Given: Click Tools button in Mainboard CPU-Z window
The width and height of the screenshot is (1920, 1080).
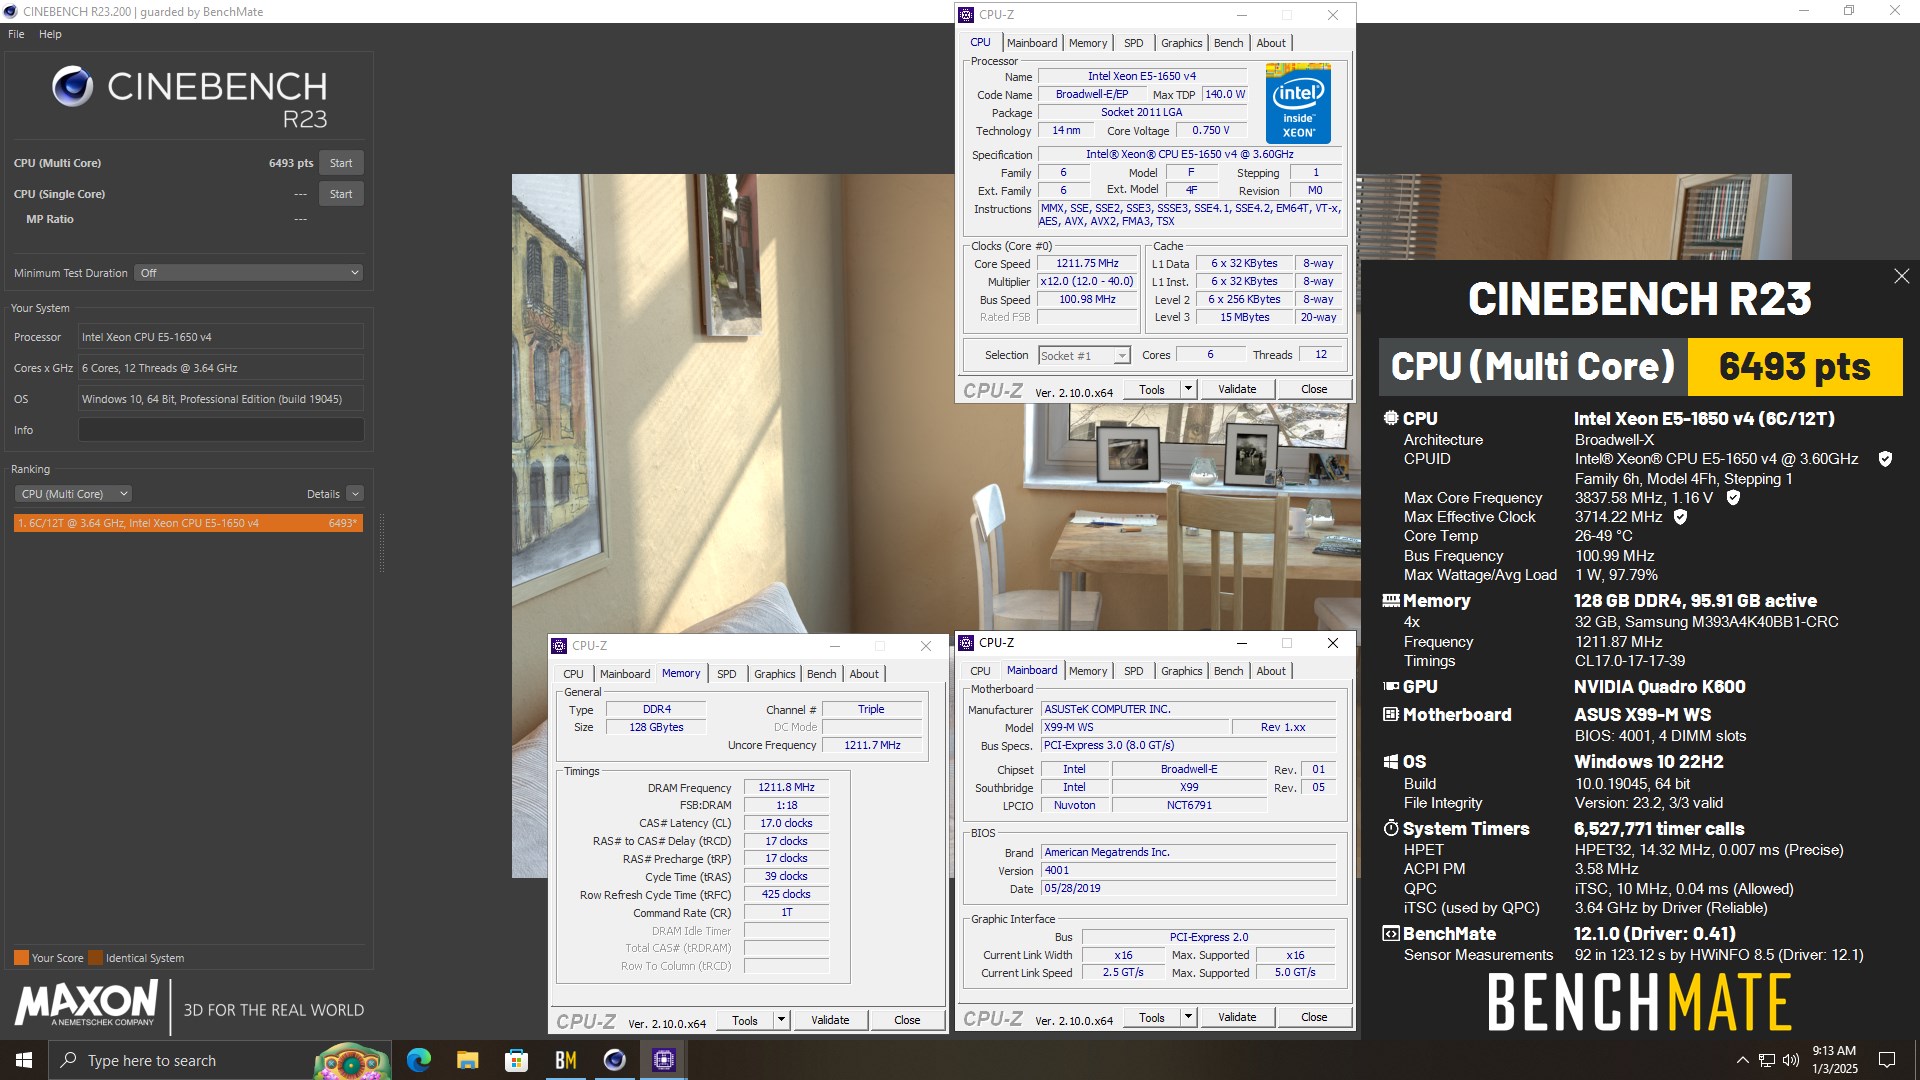Looking at the screenshot, I should click(1152, 1017).
